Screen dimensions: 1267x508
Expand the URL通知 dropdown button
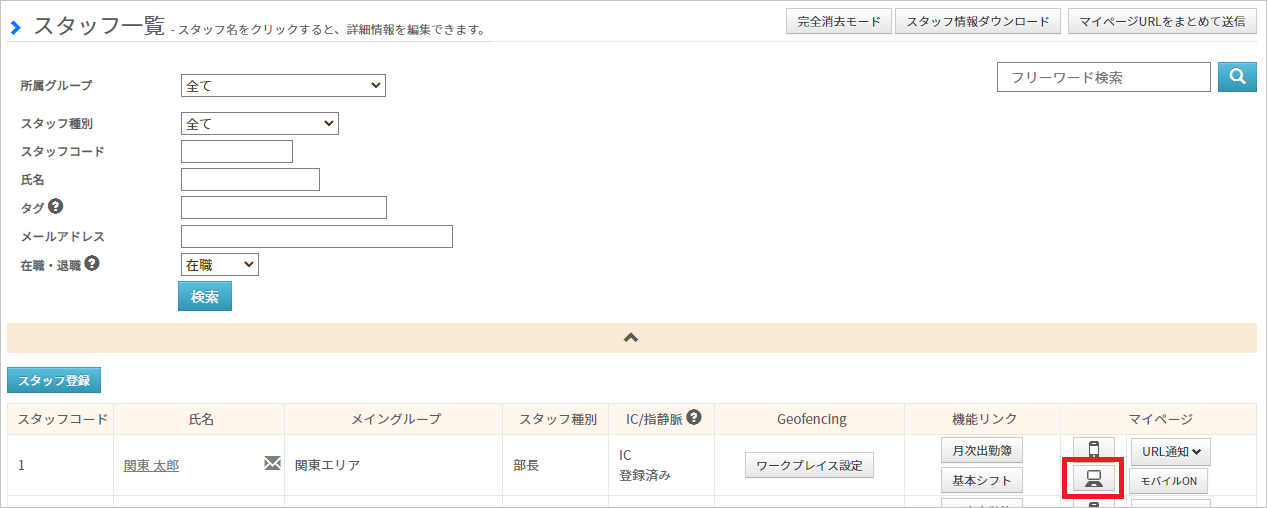[x=1170, y=451]
